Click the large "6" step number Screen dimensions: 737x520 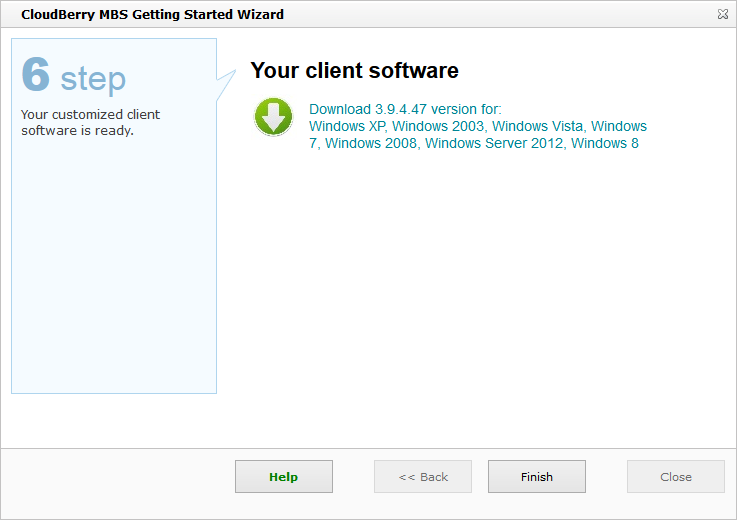(x=36, y=75)
